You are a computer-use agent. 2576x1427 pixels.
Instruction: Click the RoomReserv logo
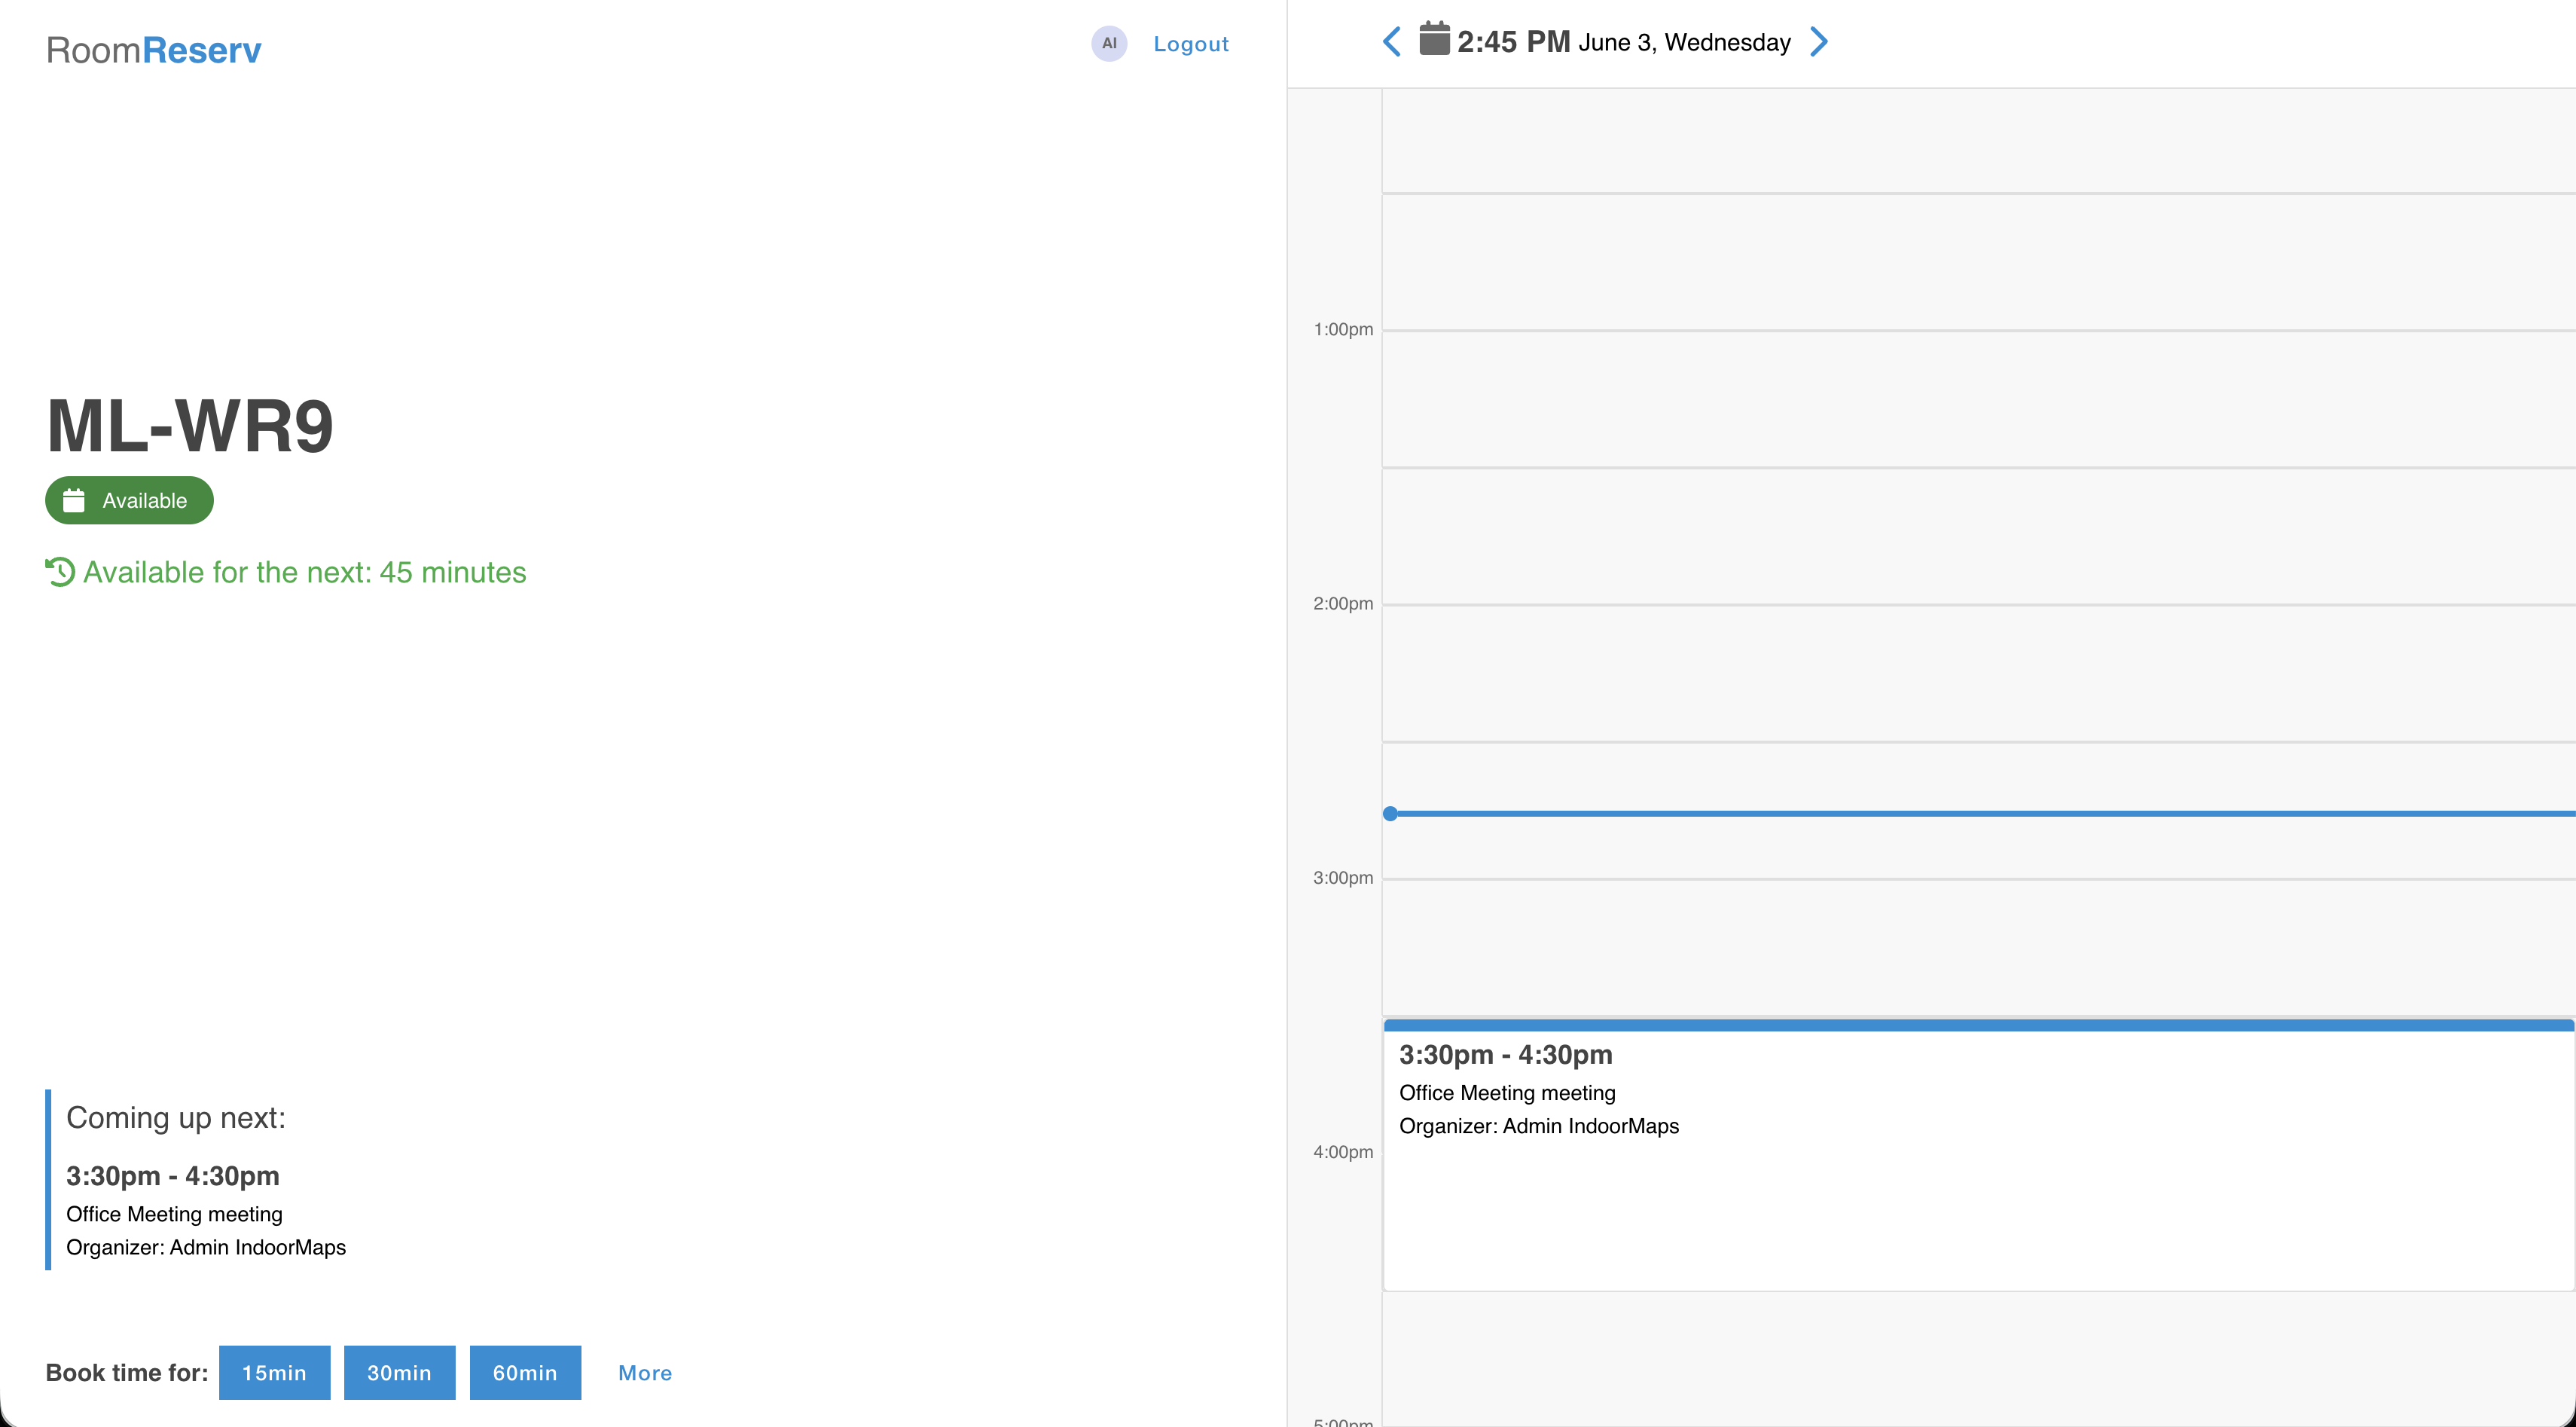click(154, 50)
